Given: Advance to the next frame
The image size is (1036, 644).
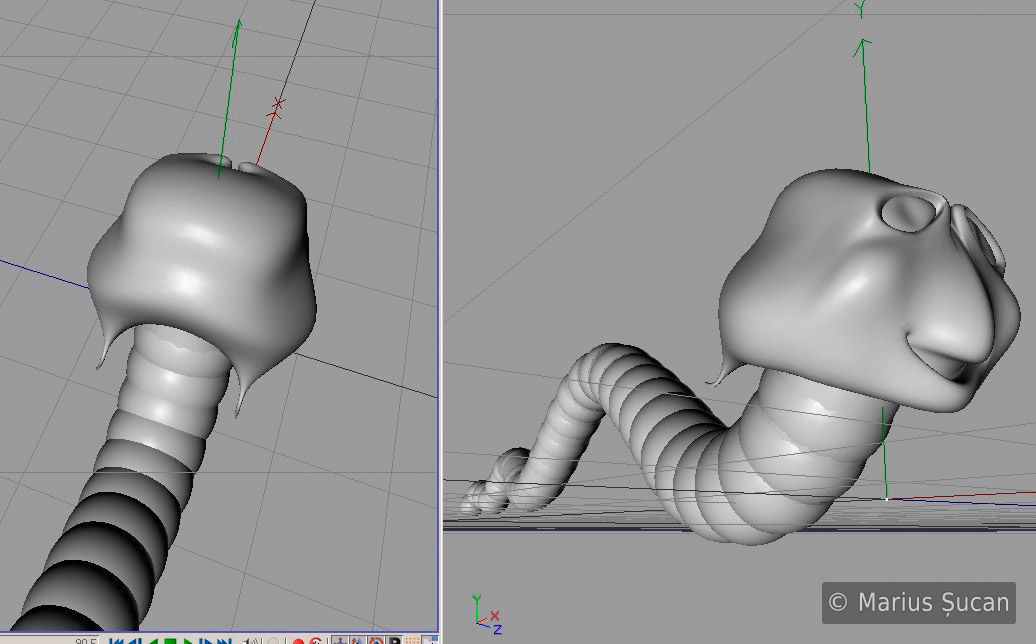Looking at the screenshot, I should (x=205, y=641).
